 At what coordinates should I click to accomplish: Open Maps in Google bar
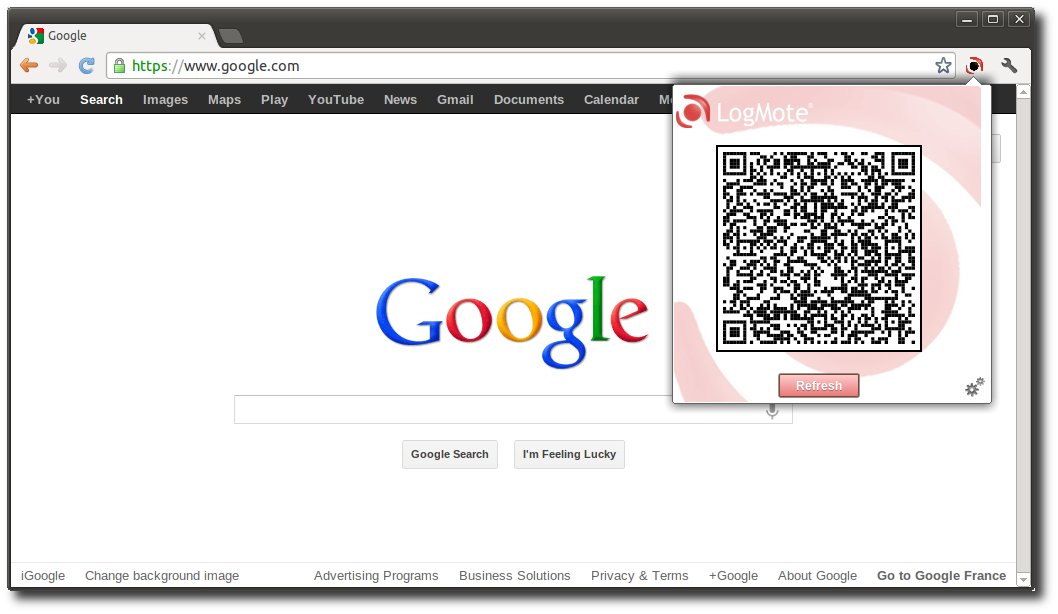pos(224,100)
